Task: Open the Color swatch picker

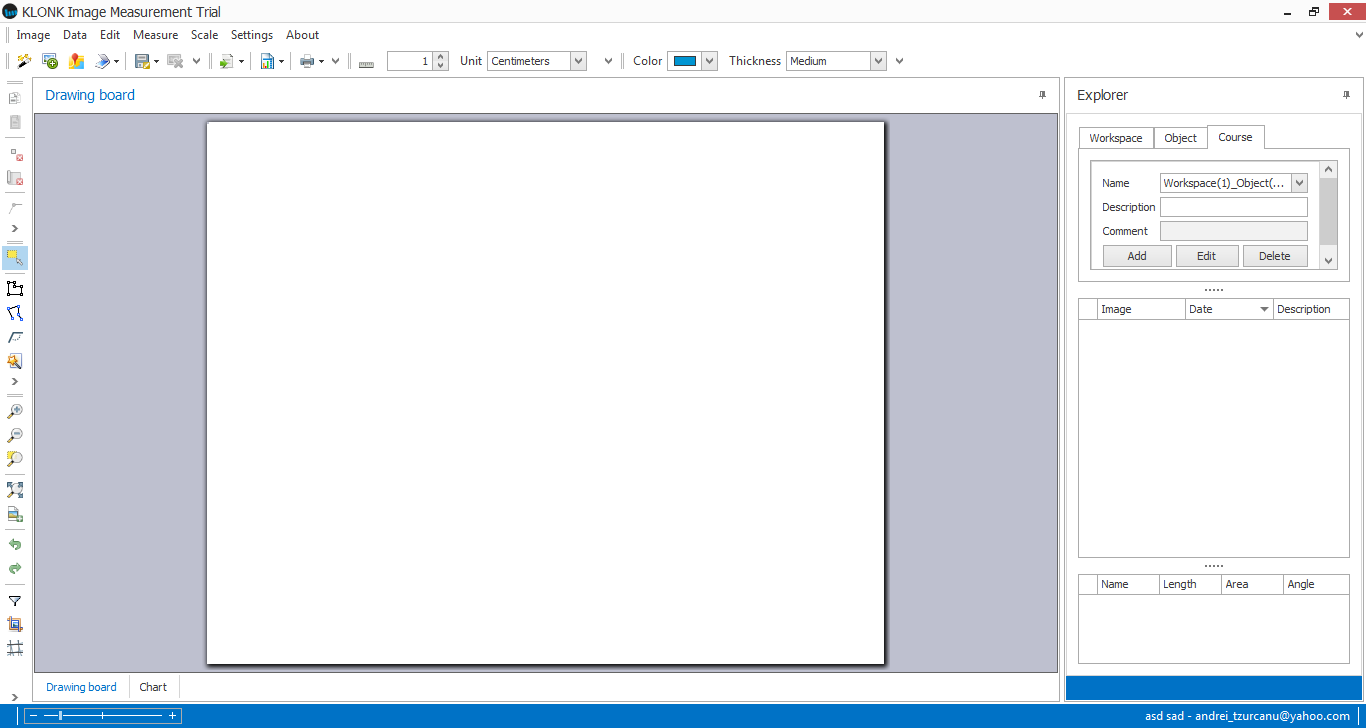Action: 692,61
